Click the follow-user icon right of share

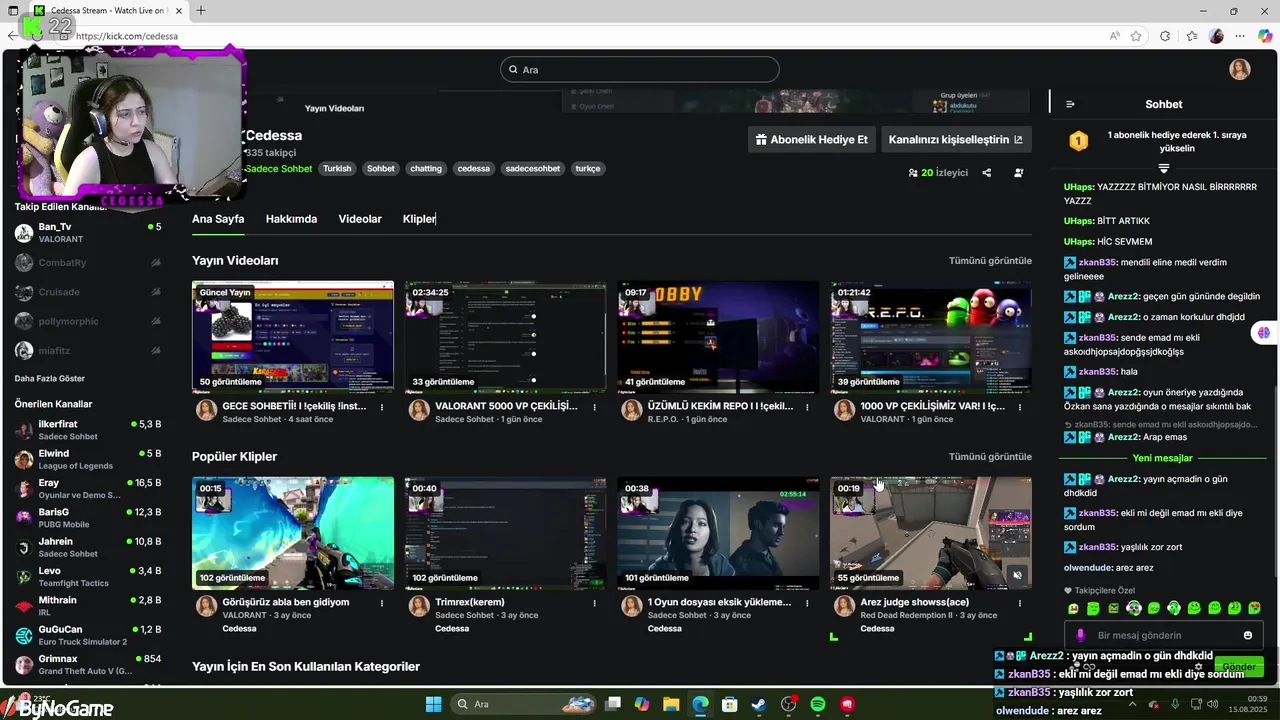[1019, 172]
